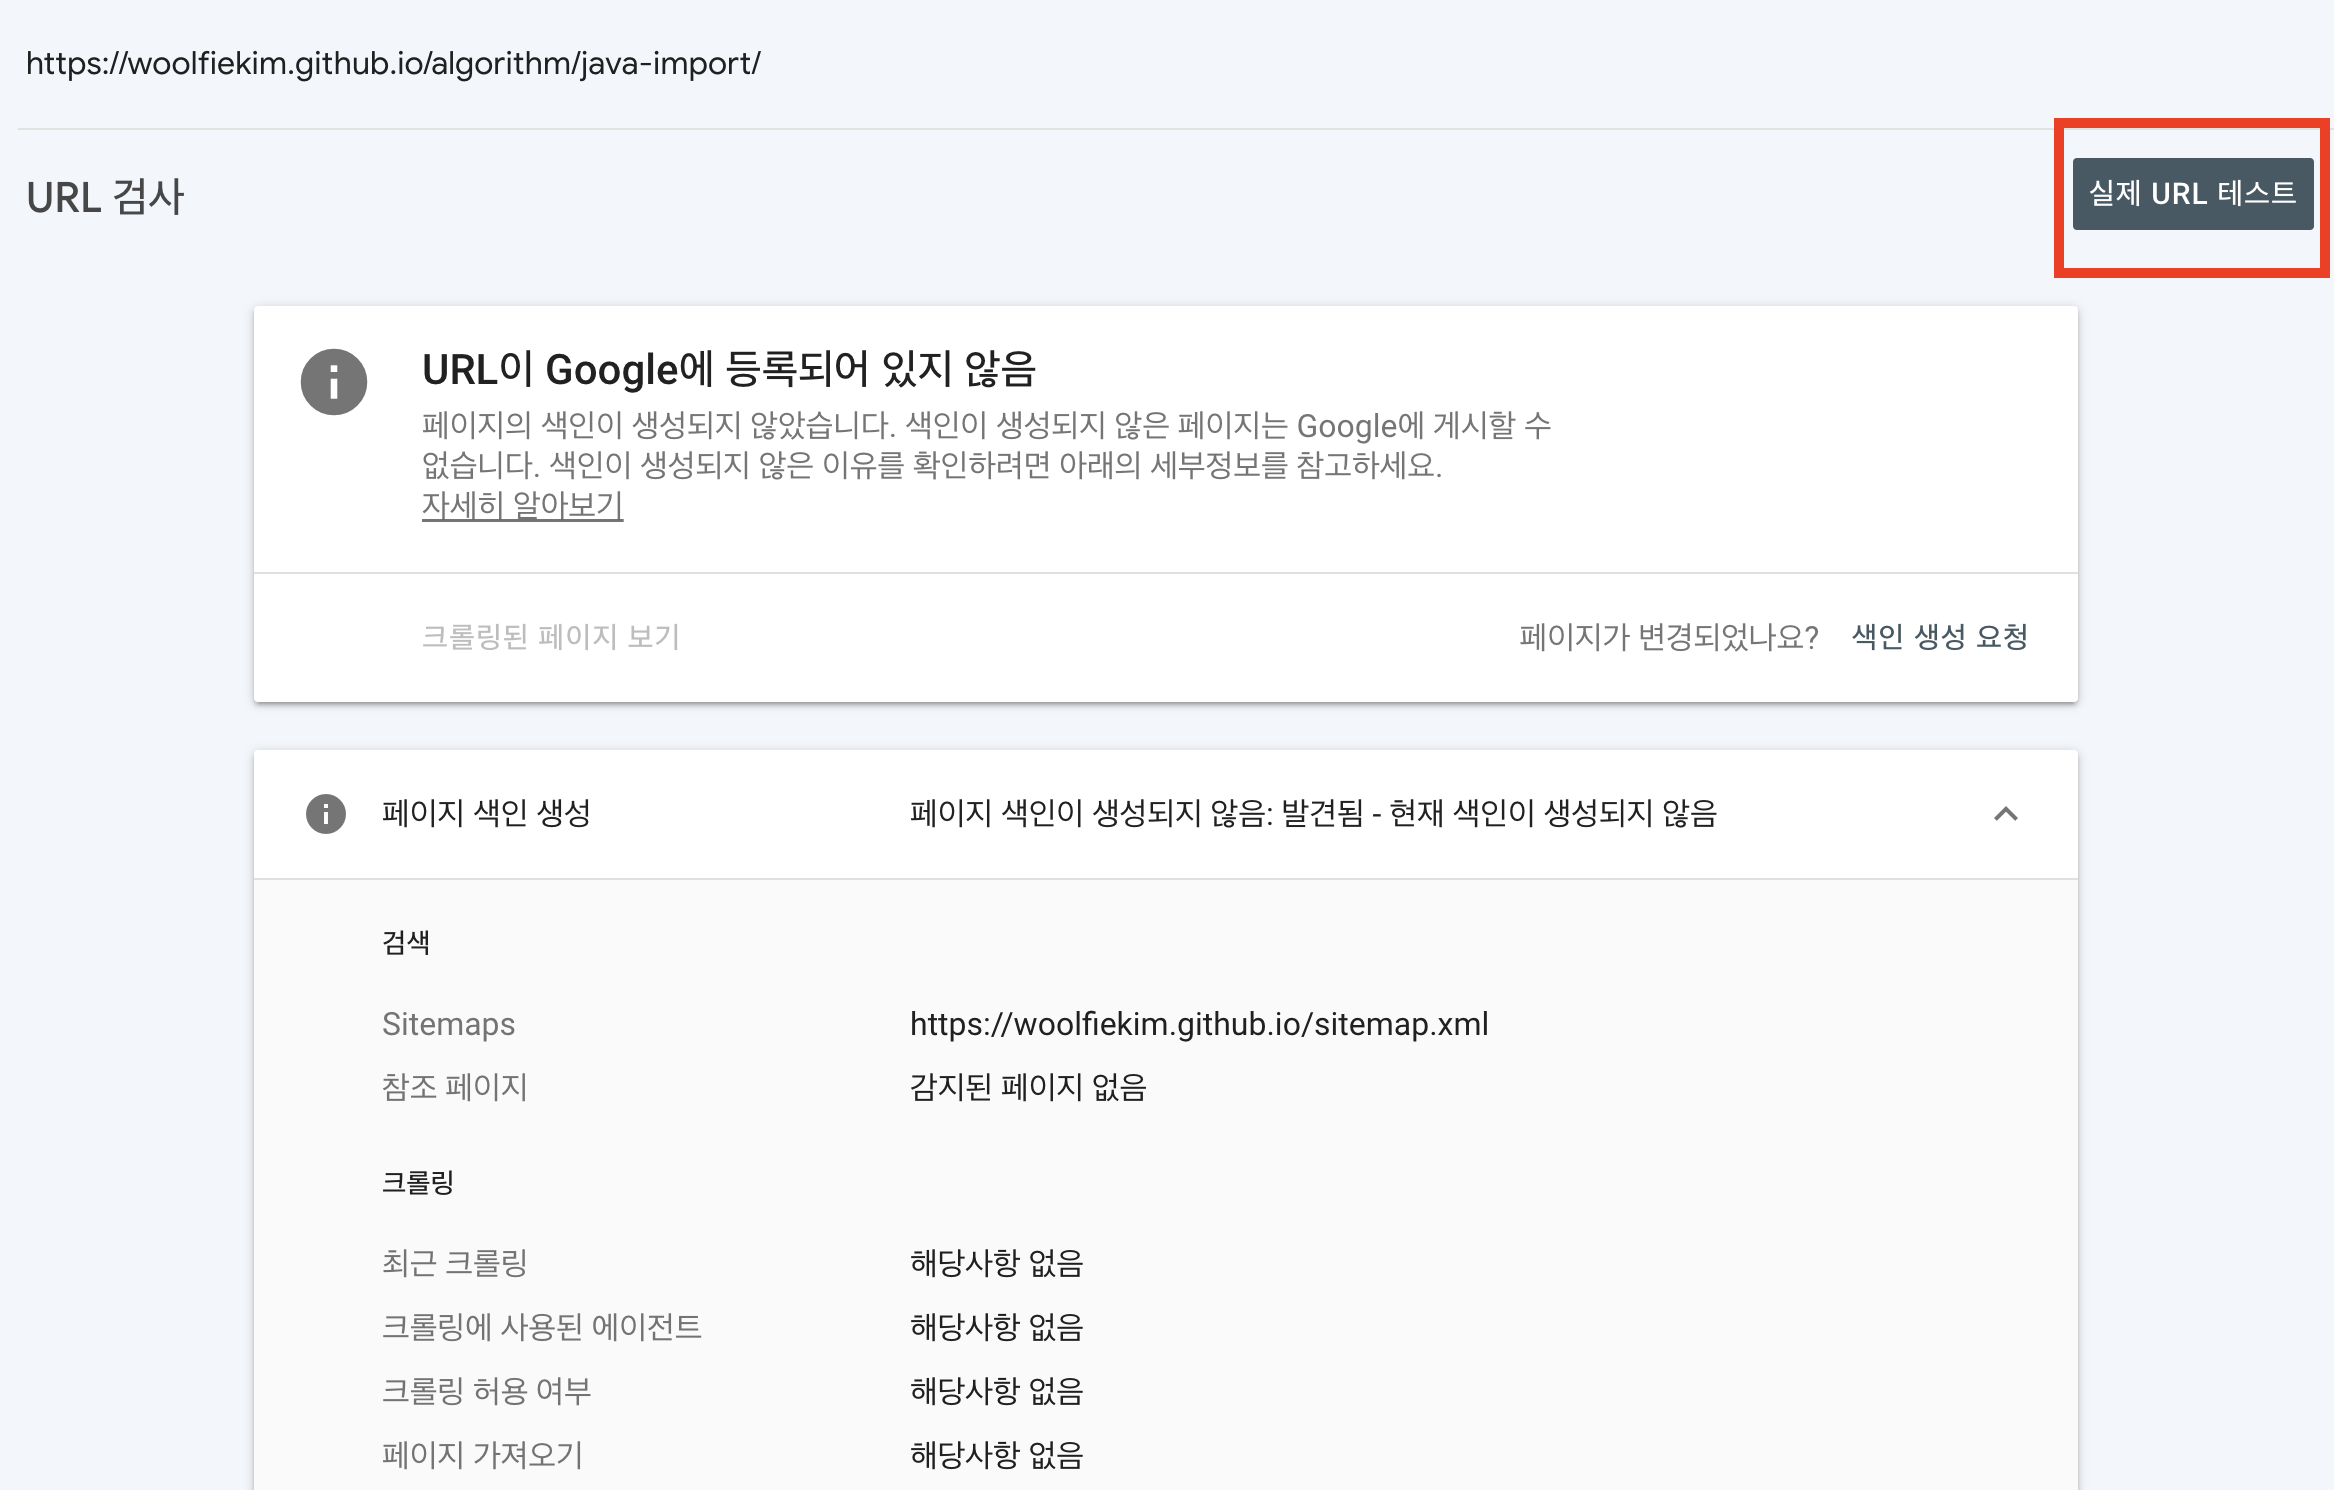Image resolution: width=2334 pixels, height=1490 pixels.
Task: Click the URL 검사 page heading
Action: [x=105, y=197]
